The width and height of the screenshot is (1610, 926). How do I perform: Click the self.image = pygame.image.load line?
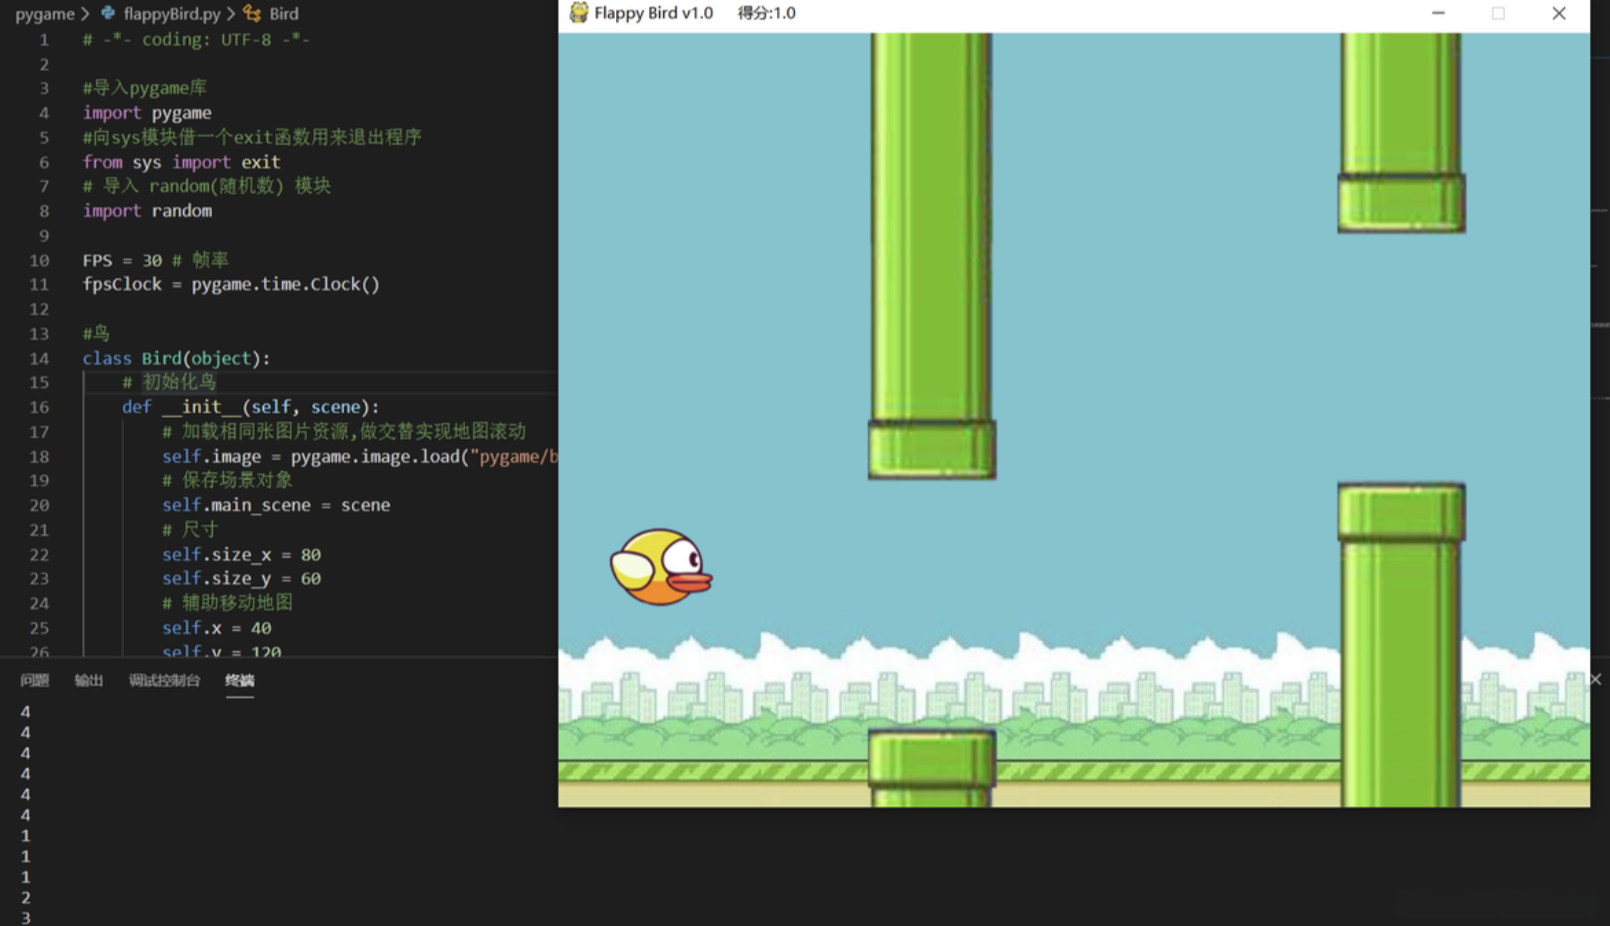(x=360, y=456)
